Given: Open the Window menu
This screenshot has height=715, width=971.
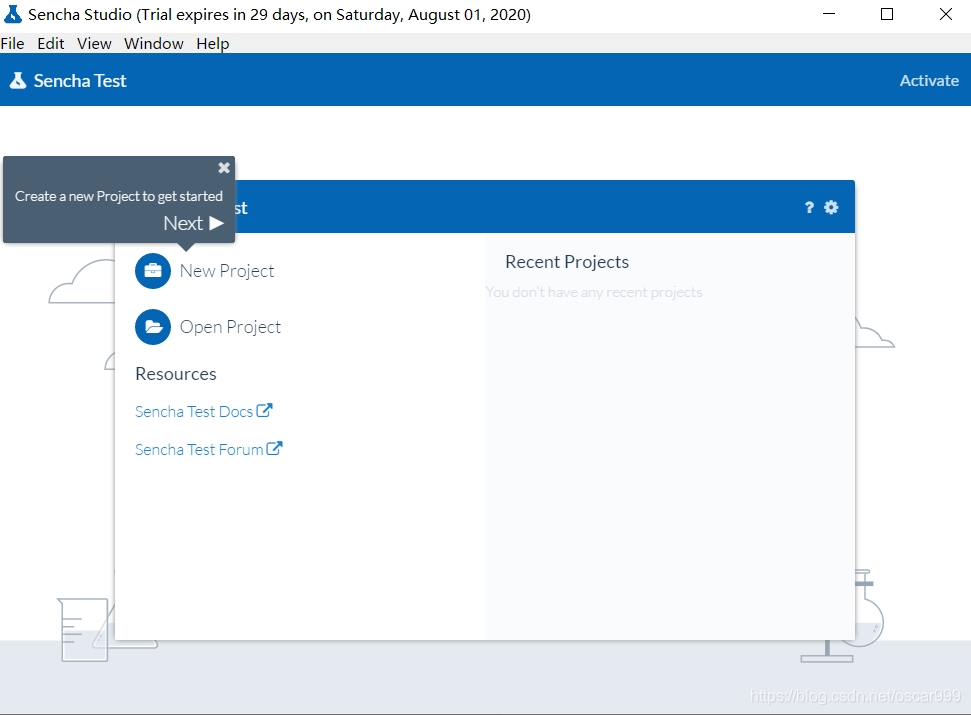Looking at the screenshot, I should pos(154,43).
